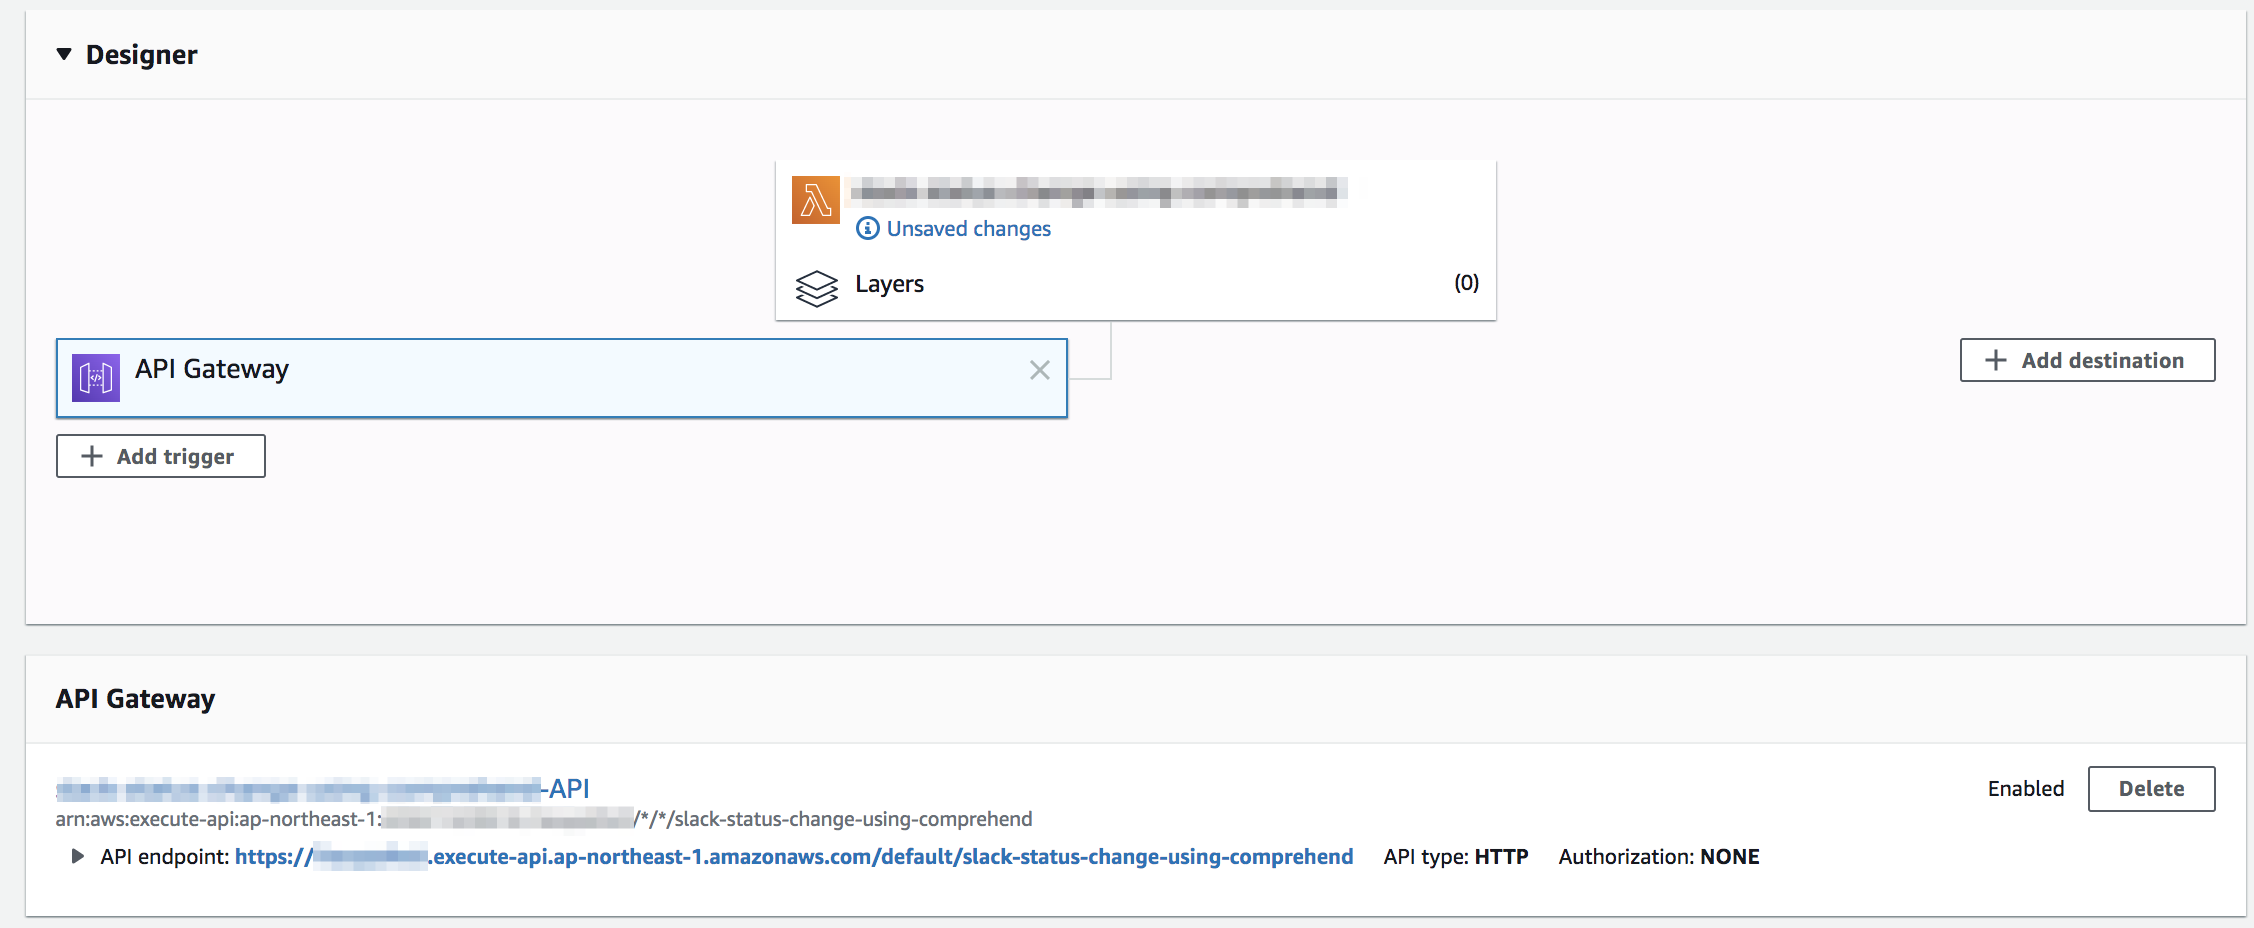Remove API Gateway trigger with X

point(1040,370)
